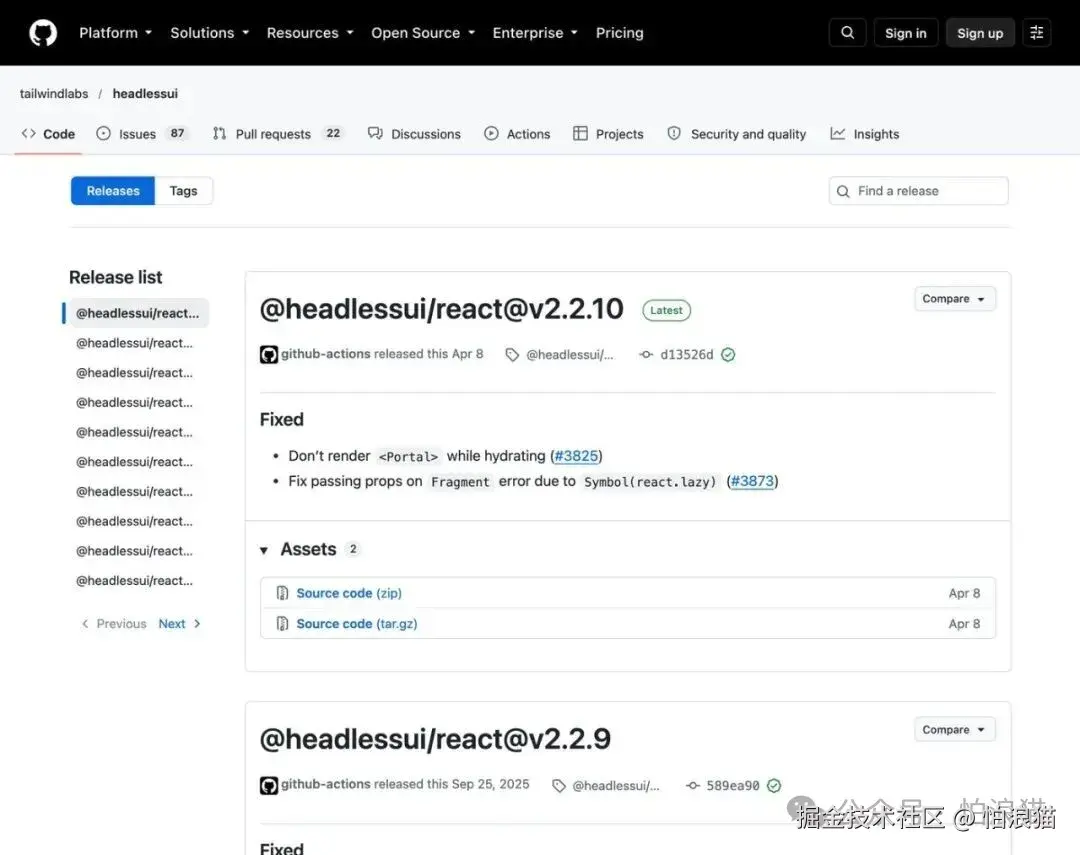Switch to the Code tab

pos(48,134)
